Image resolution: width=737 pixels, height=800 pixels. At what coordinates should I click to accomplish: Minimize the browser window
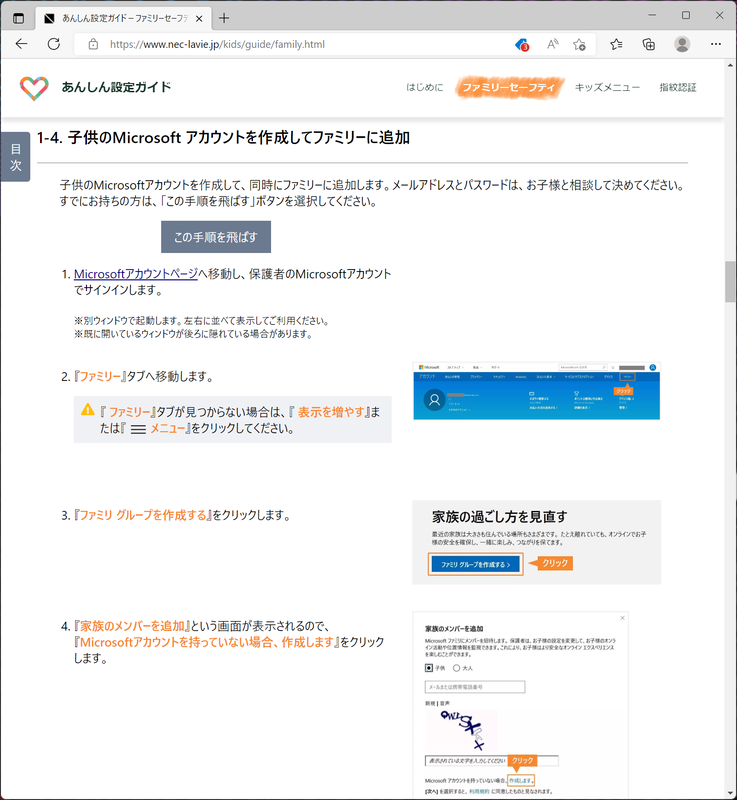point(652,16)
